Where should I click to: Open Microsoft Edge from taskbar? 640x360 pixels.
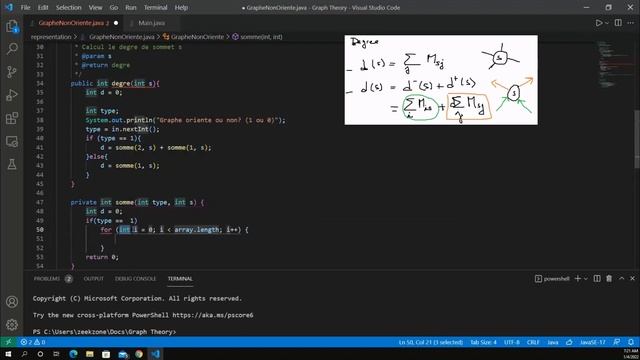tap(73, 354)
